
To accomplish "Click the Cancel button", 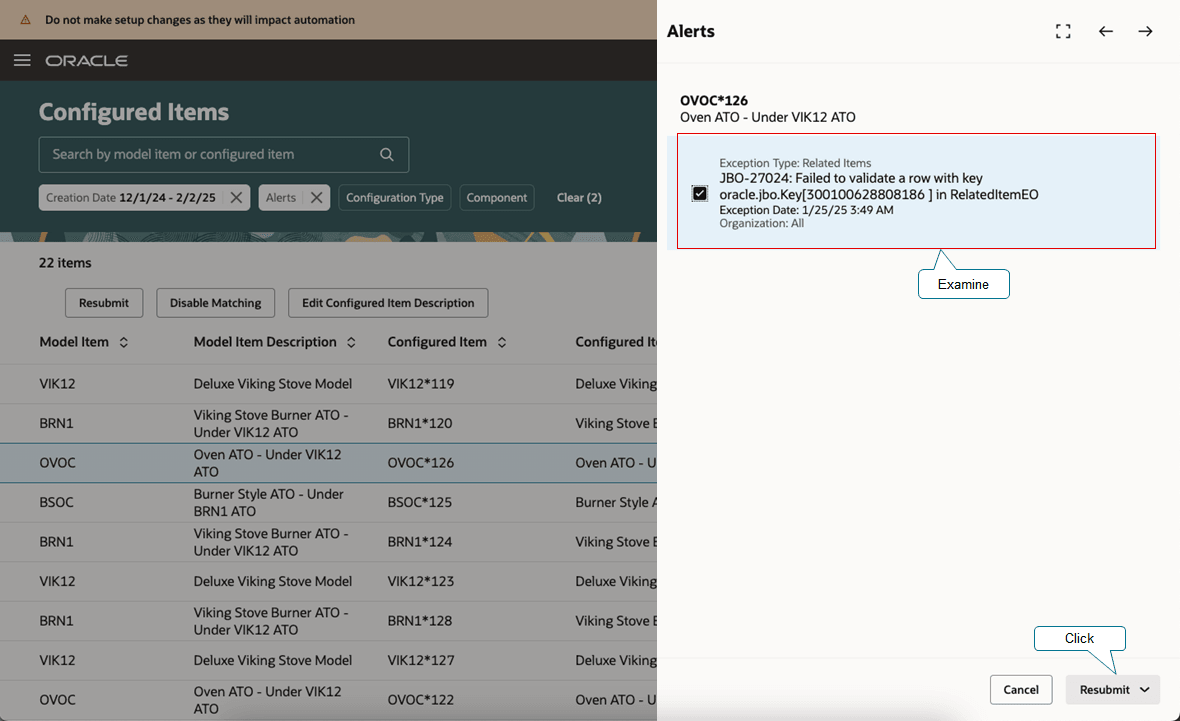I will (x=1021, y=689).
